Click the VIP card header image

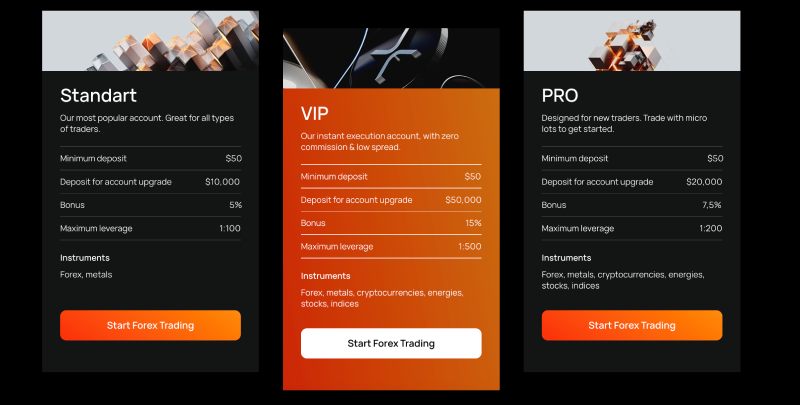(x=391, y=59)
